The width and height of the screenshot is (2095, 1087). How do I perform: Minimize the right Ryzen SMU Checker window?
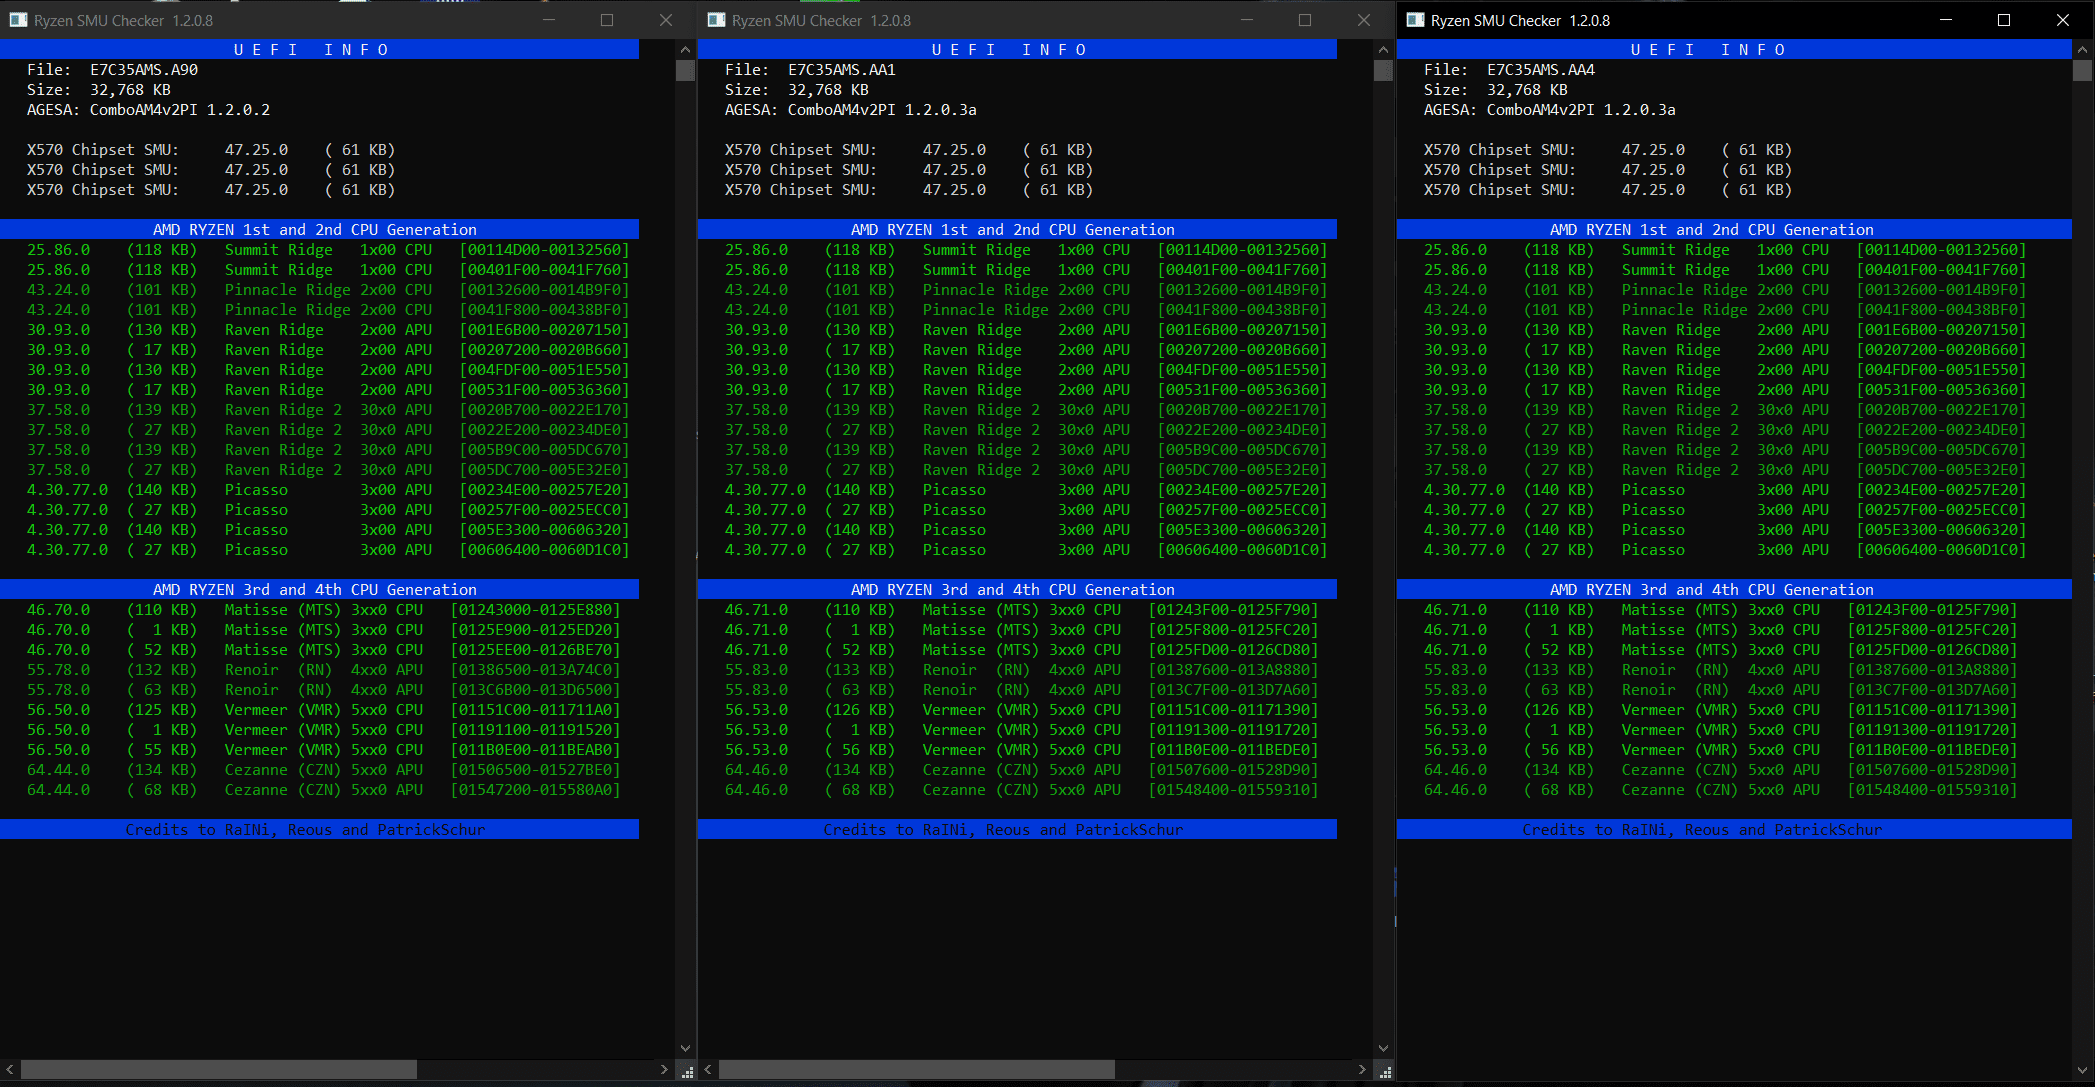click(x=1946, y=20)
